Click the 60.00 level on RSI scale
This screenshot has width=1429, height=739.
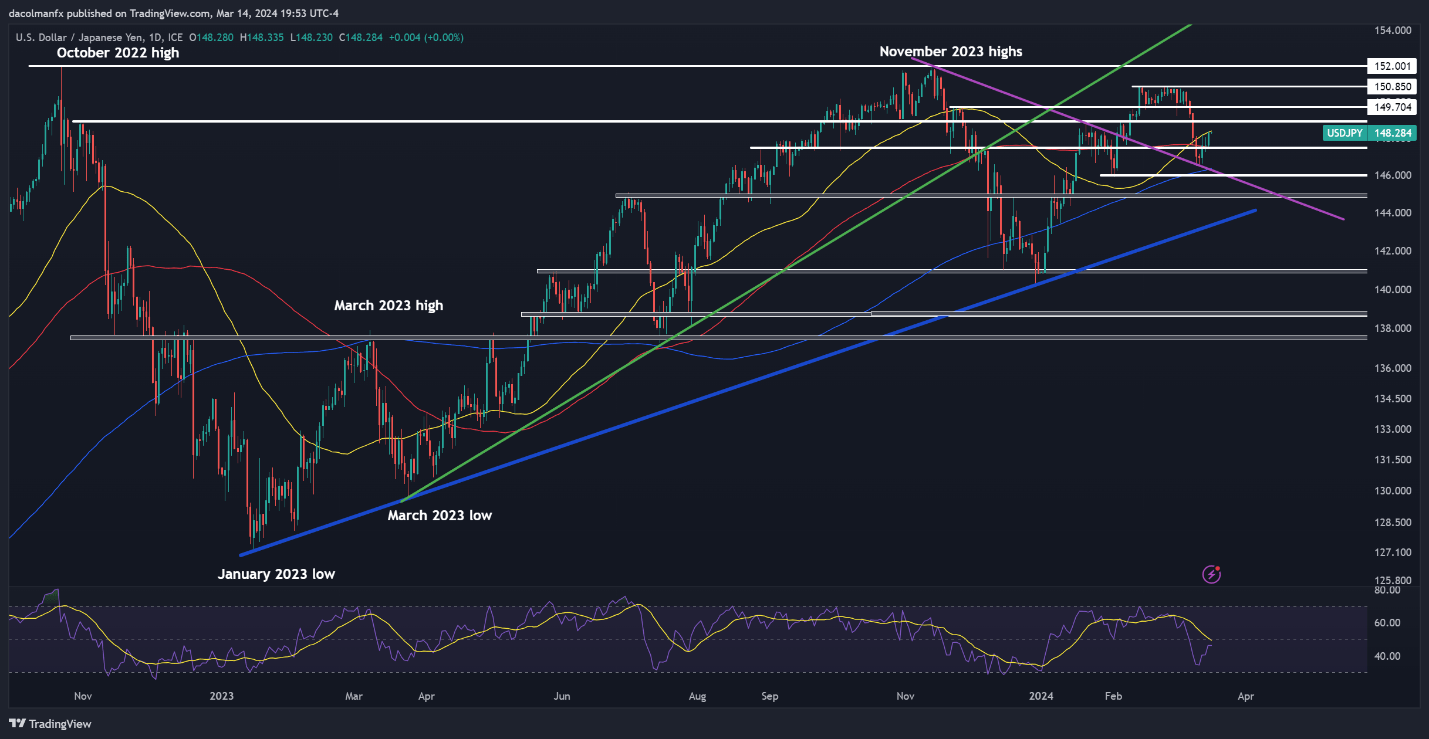pyautogui.click(x=1386, y=623)
